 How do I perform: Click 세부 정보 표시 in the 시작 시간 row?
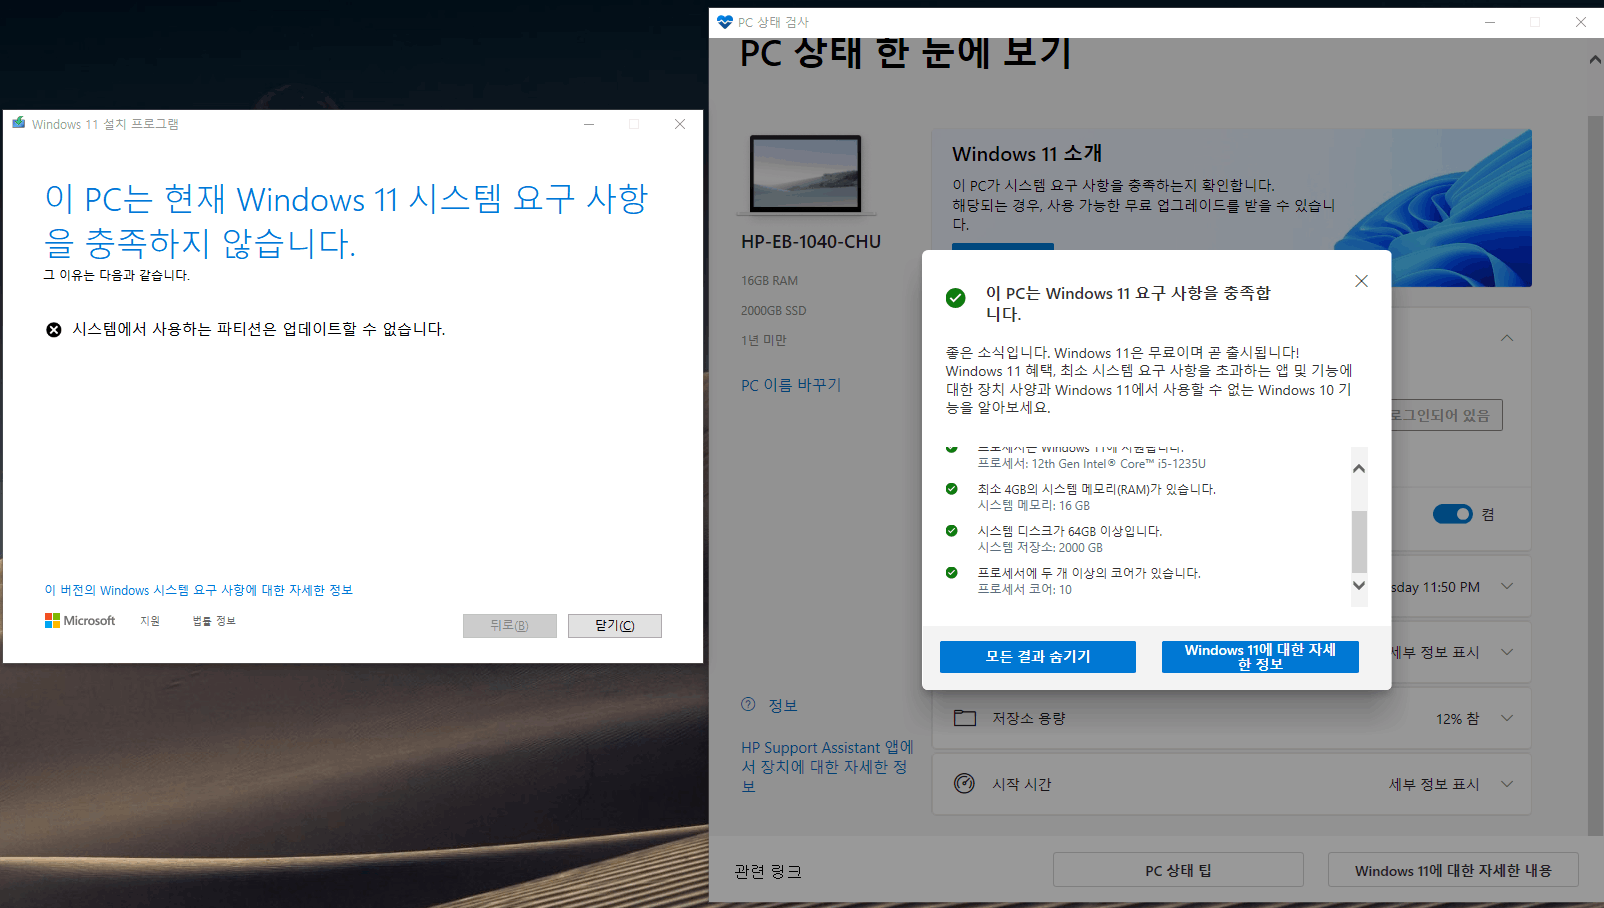[x=1434, y=785]
